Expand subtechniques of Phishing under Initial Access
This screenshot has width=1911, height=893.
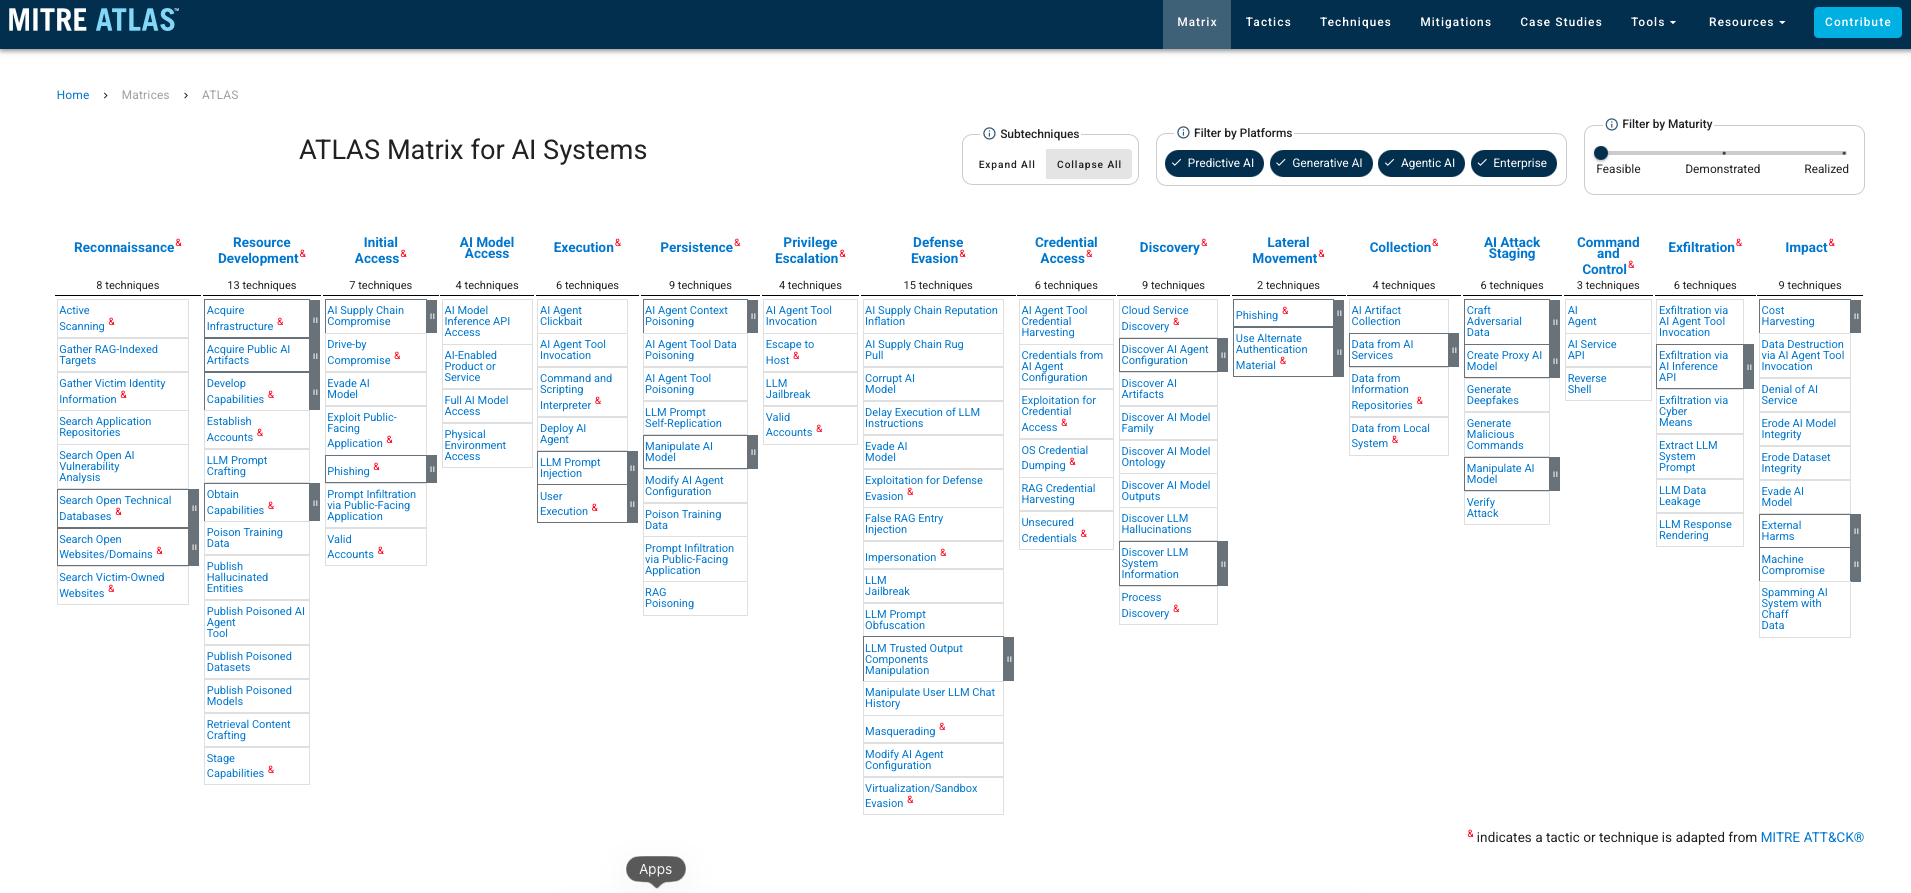(432, 469)
